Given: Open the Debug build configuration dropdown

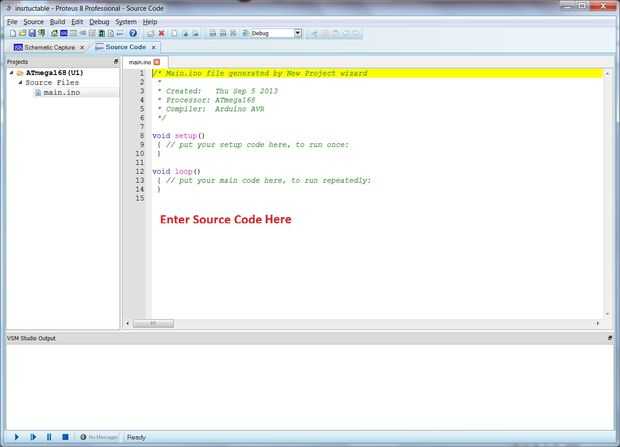Looking at the screenshot, I should (298, 33).
